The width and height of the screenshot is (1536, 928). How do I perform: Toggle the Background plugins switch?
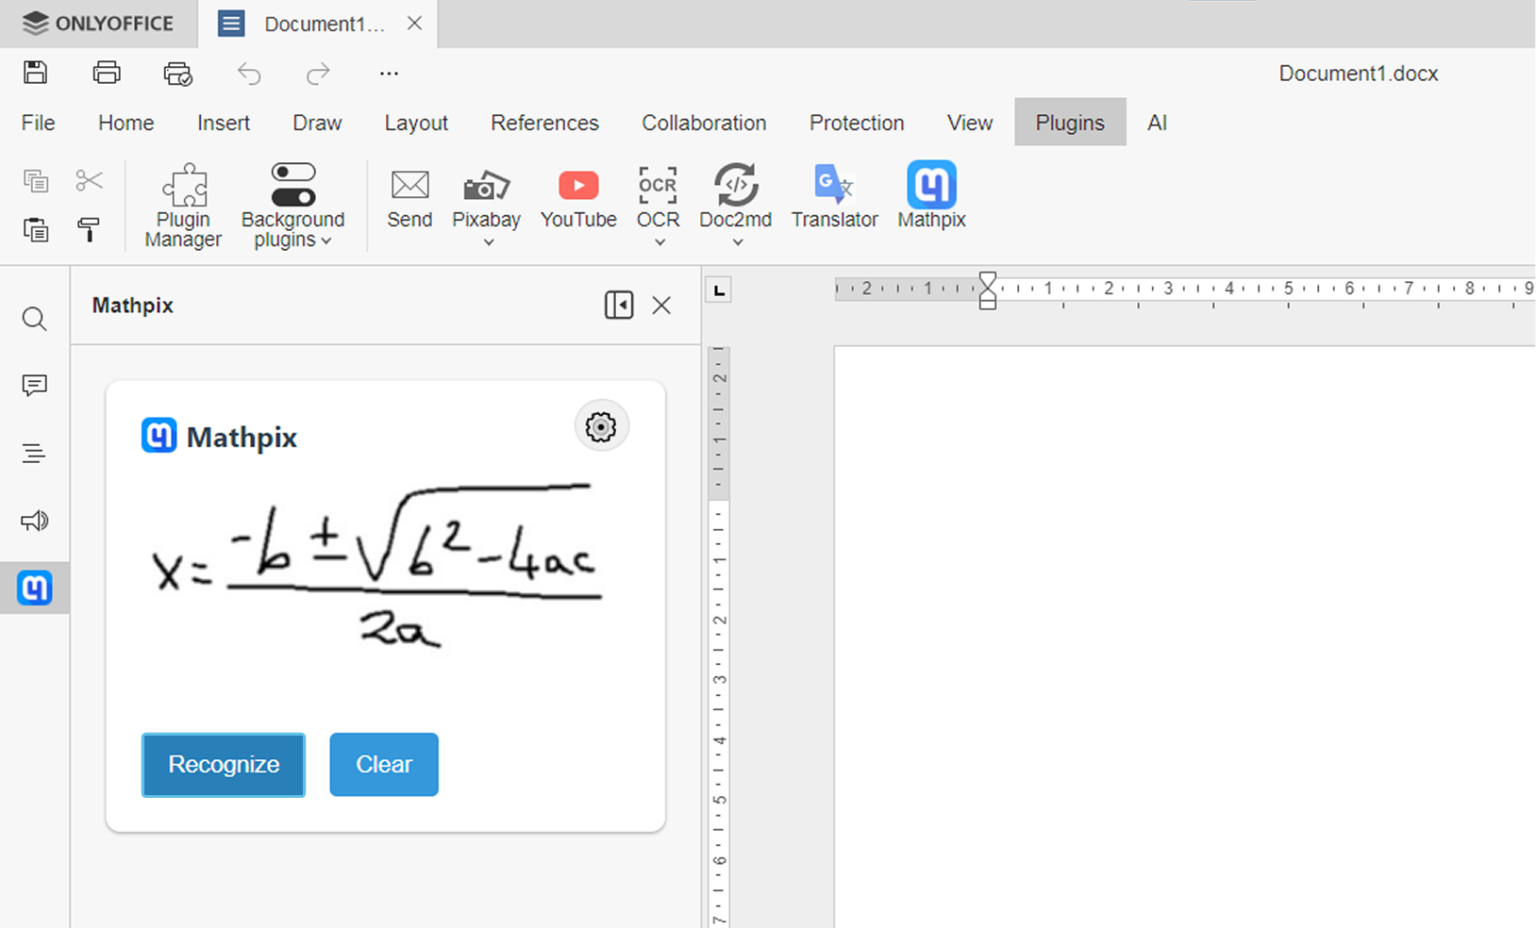point(293,183)
